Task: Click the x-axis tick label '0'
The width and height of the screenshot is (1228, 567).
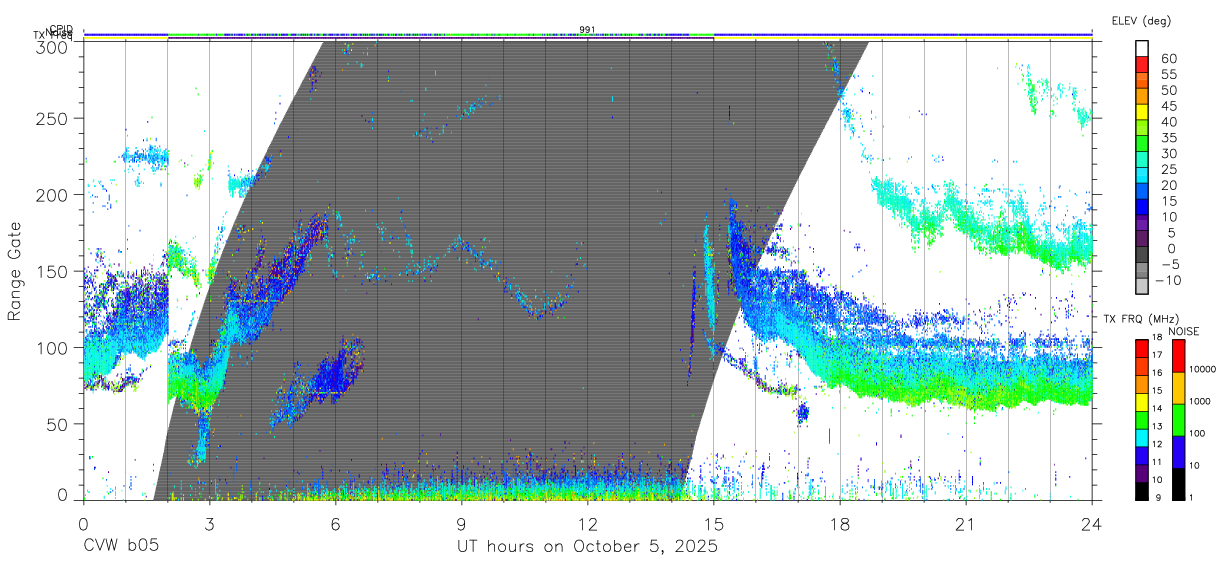Action: click(x=83, y=523)
